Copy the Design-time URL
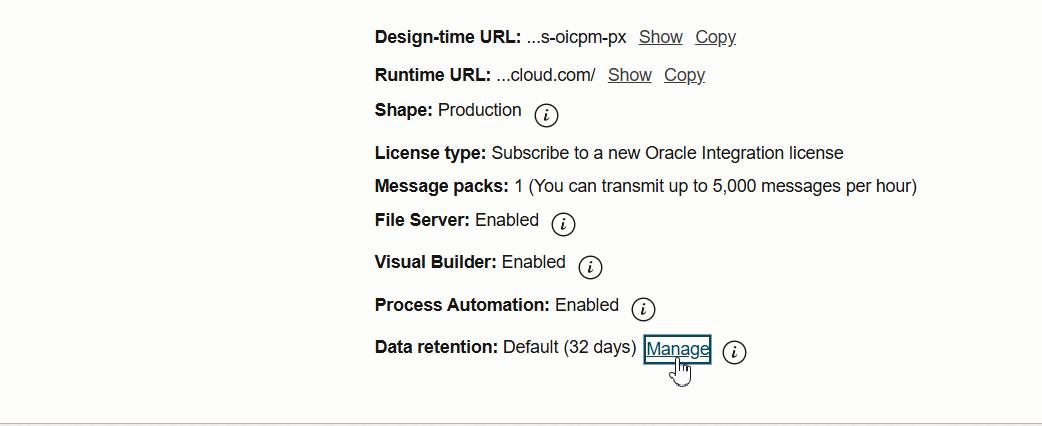Image resolution: width=1042 pixels, height=426 pixels. (716, 37)
